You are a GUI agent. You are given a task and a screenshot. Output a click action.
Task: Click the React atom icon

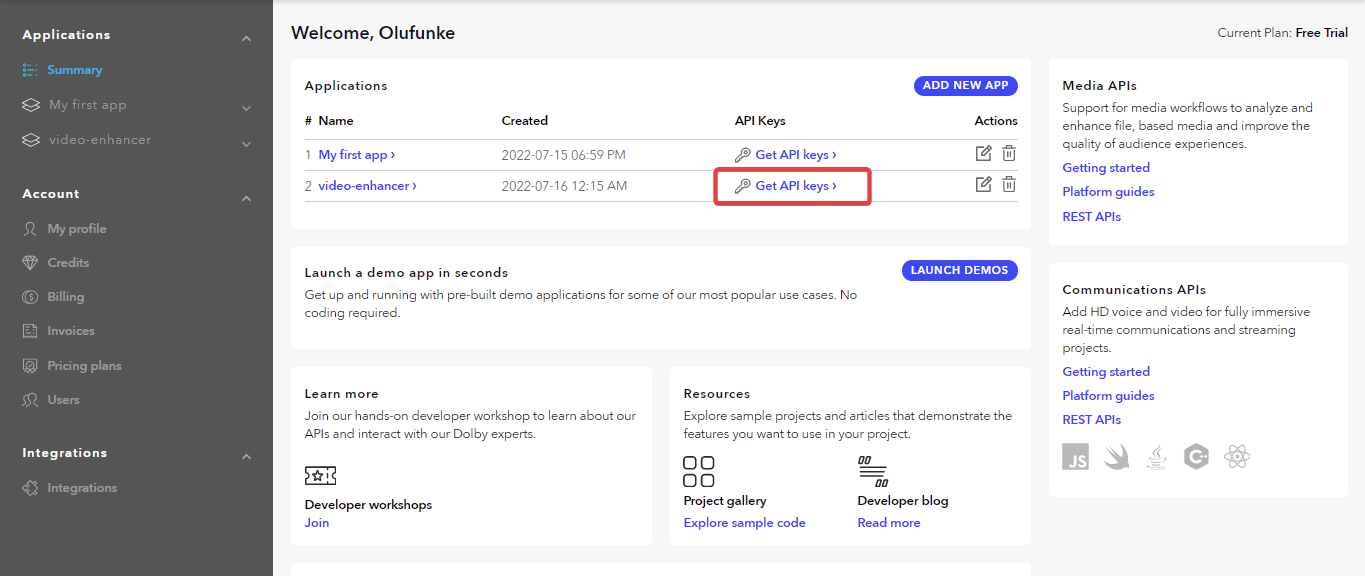coord(1237,458)
